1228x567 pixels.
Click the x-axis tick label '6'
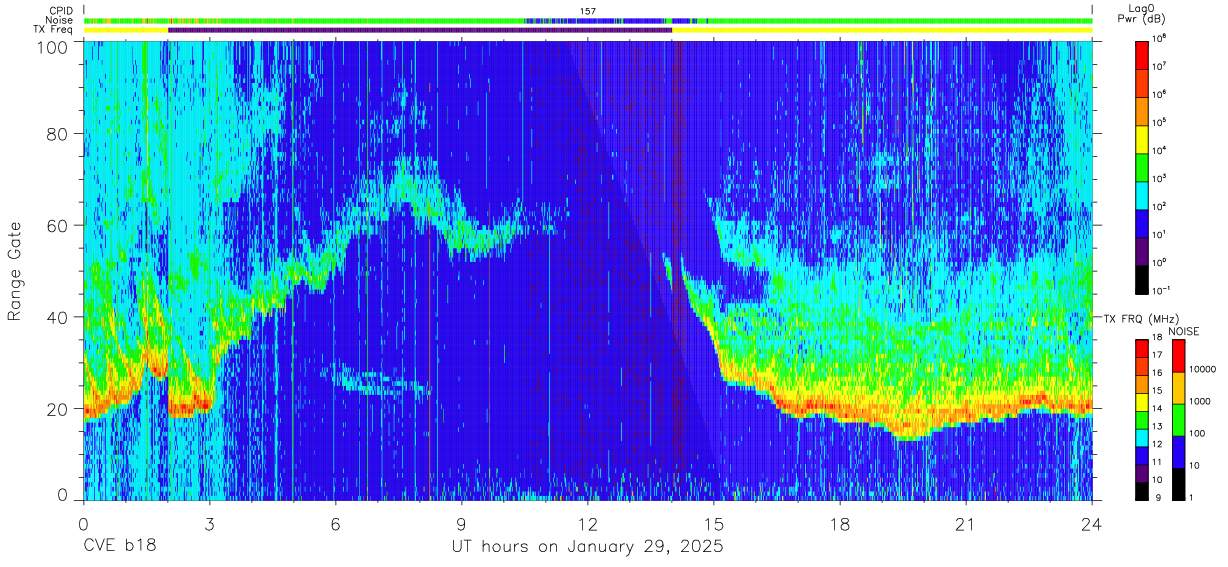tap(335, 524)
